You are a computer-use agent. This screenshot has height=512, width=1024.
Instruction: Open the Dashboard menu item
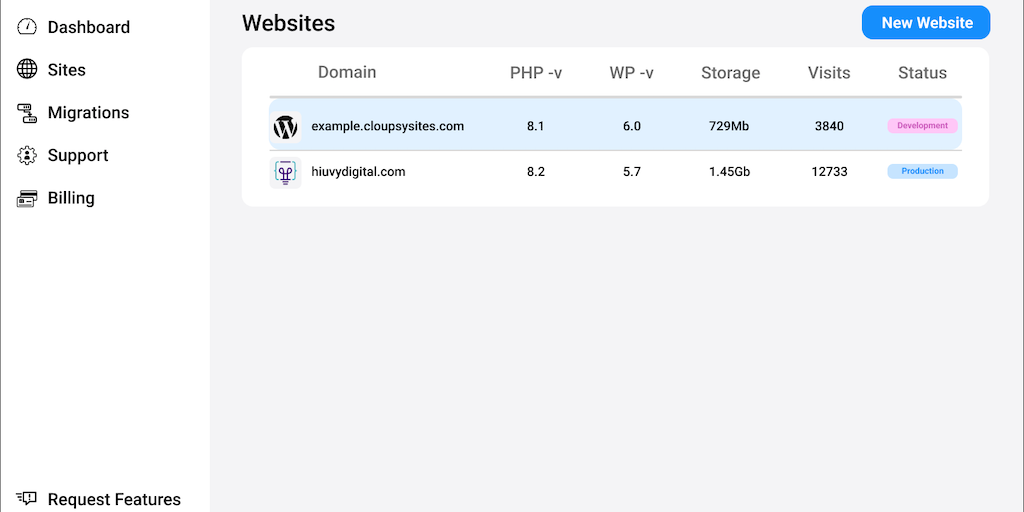(x=89, y=27)
